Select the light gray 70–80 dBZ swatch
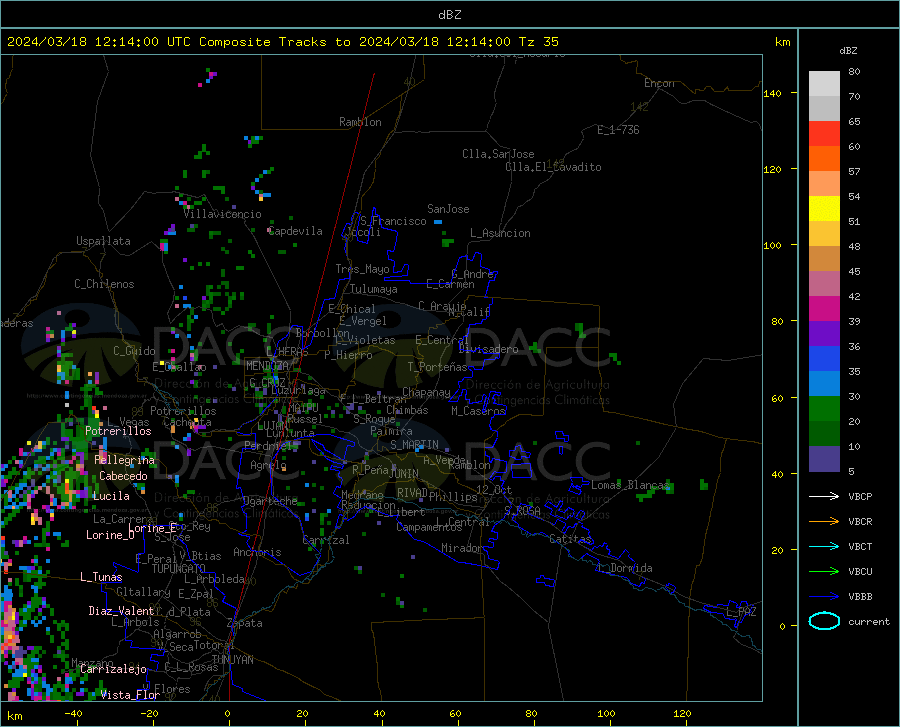The image size is (900, 727). tap(824, 84)
